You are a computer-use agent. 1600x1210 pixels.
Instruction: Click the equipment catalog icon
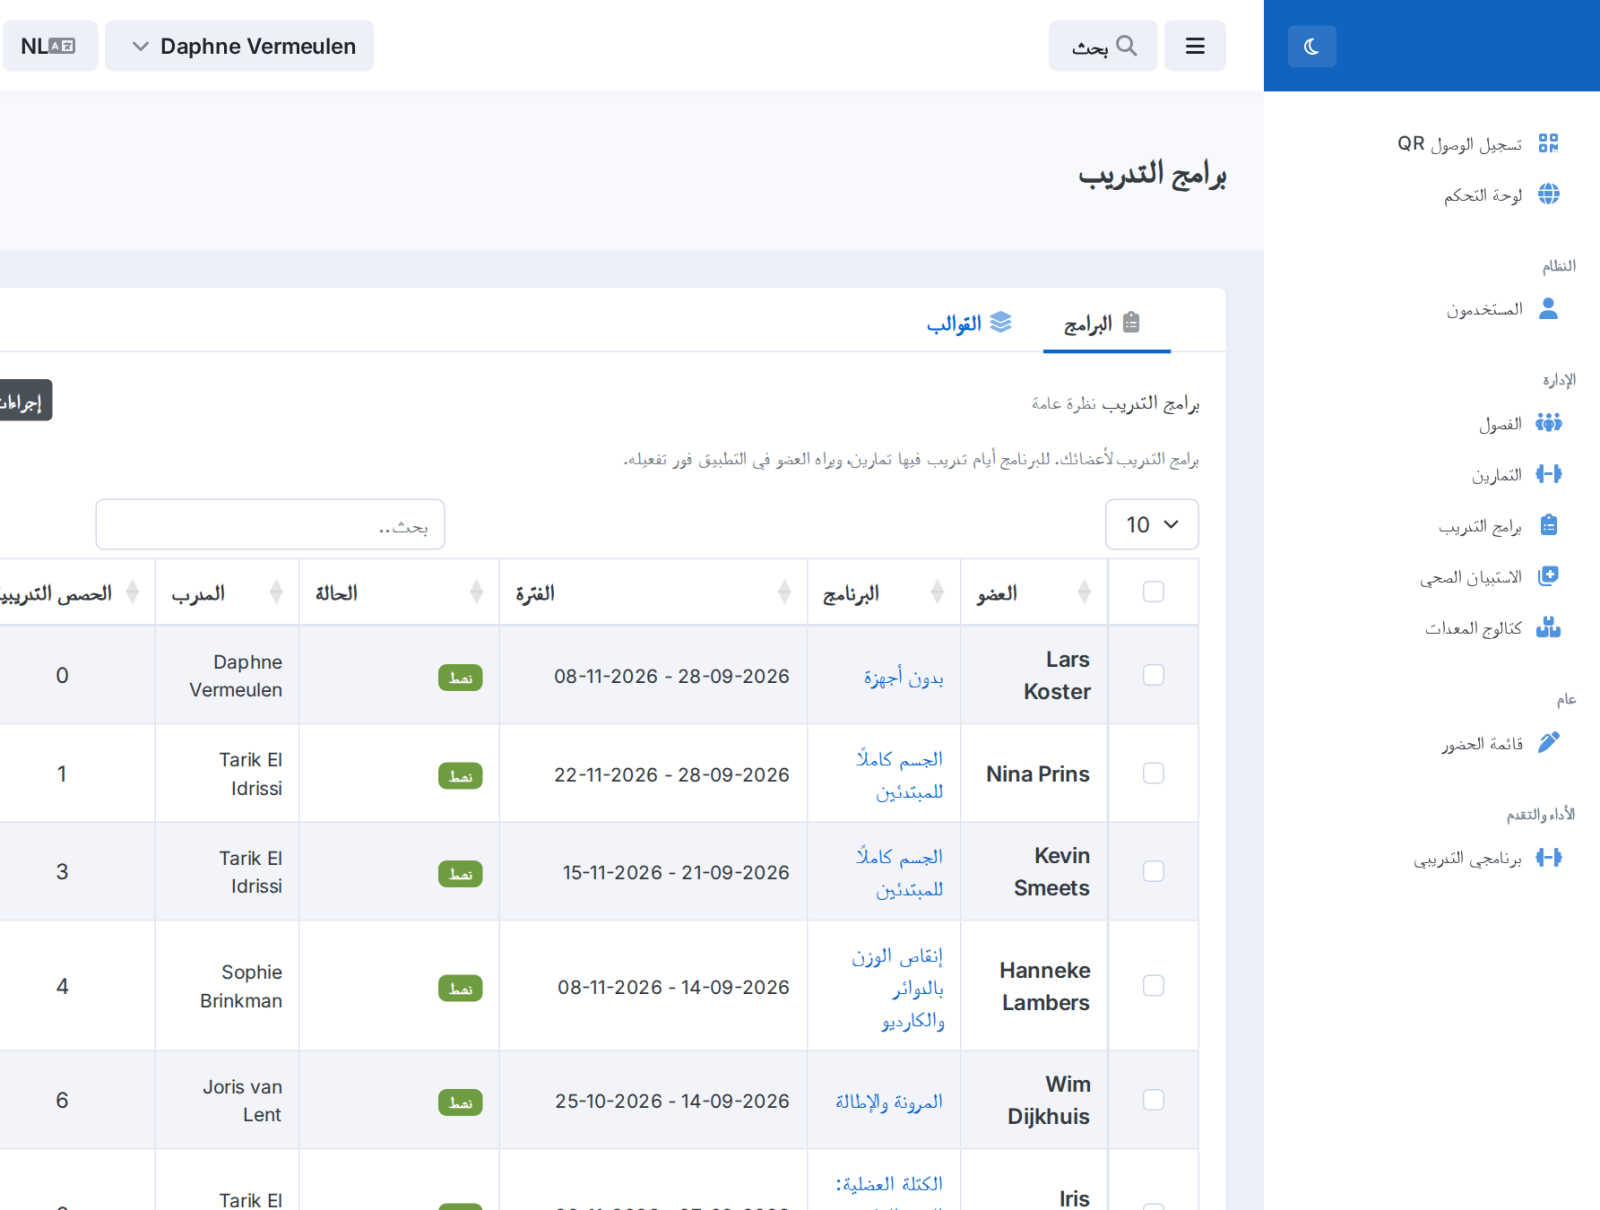coord(1548,628)
